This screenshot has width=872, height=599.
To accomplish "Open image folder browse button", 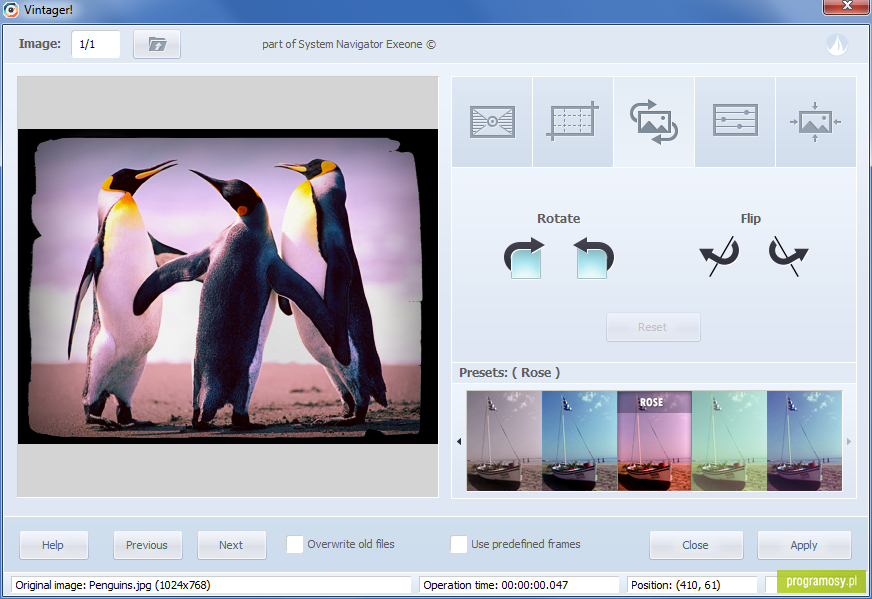I will [x=157, y=44].
